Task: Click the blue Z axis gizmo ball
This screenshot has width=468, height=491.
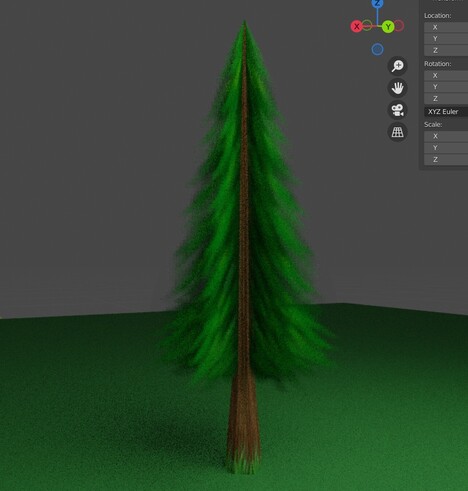Action: coord(377,3)
